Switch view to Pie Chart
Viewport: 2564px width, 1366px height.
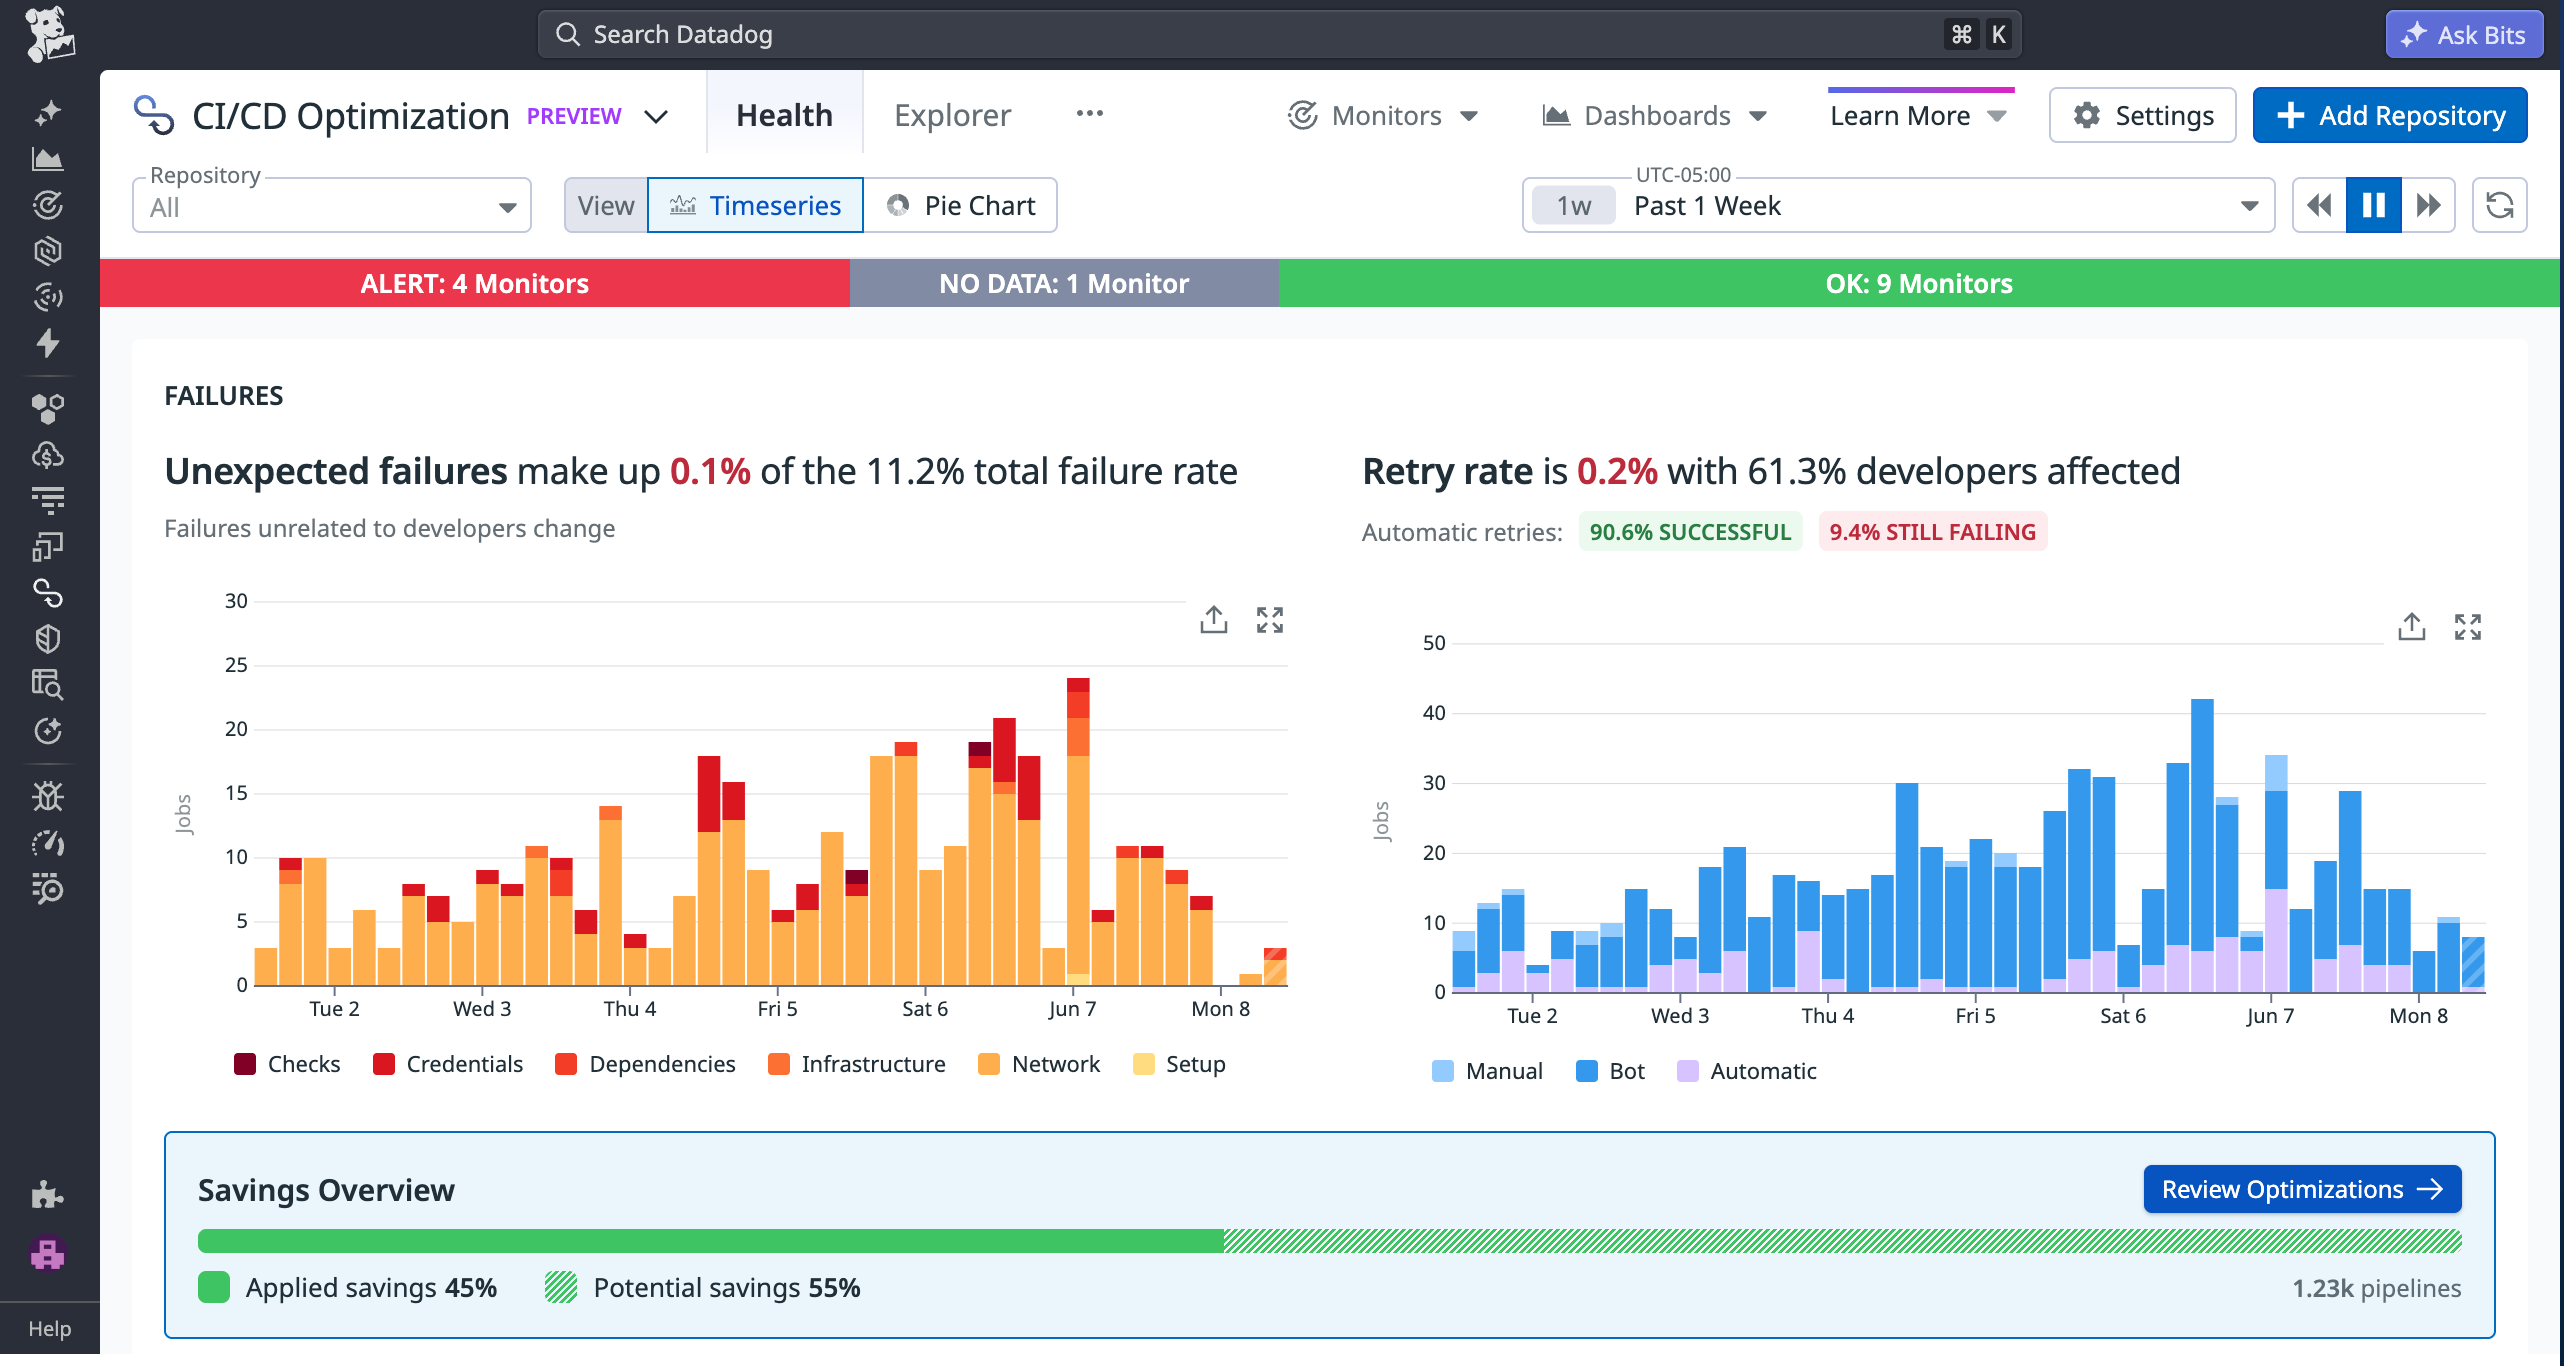(x=960, y=205)
